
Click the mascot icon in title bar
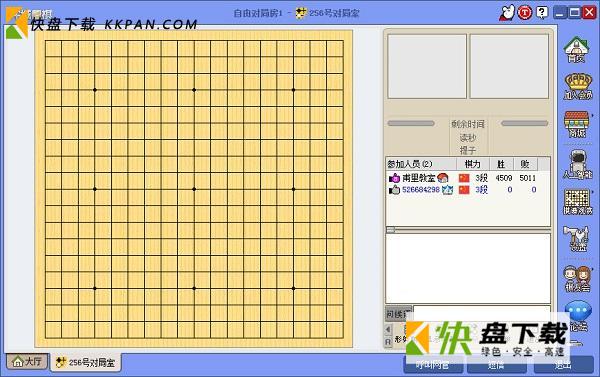507,13
